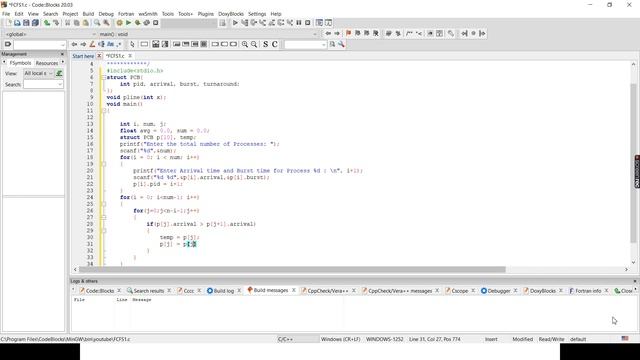Screen dimensions: 640x360
Task: Collapse the fold marker at line 25
Action: tap(104, 204)
